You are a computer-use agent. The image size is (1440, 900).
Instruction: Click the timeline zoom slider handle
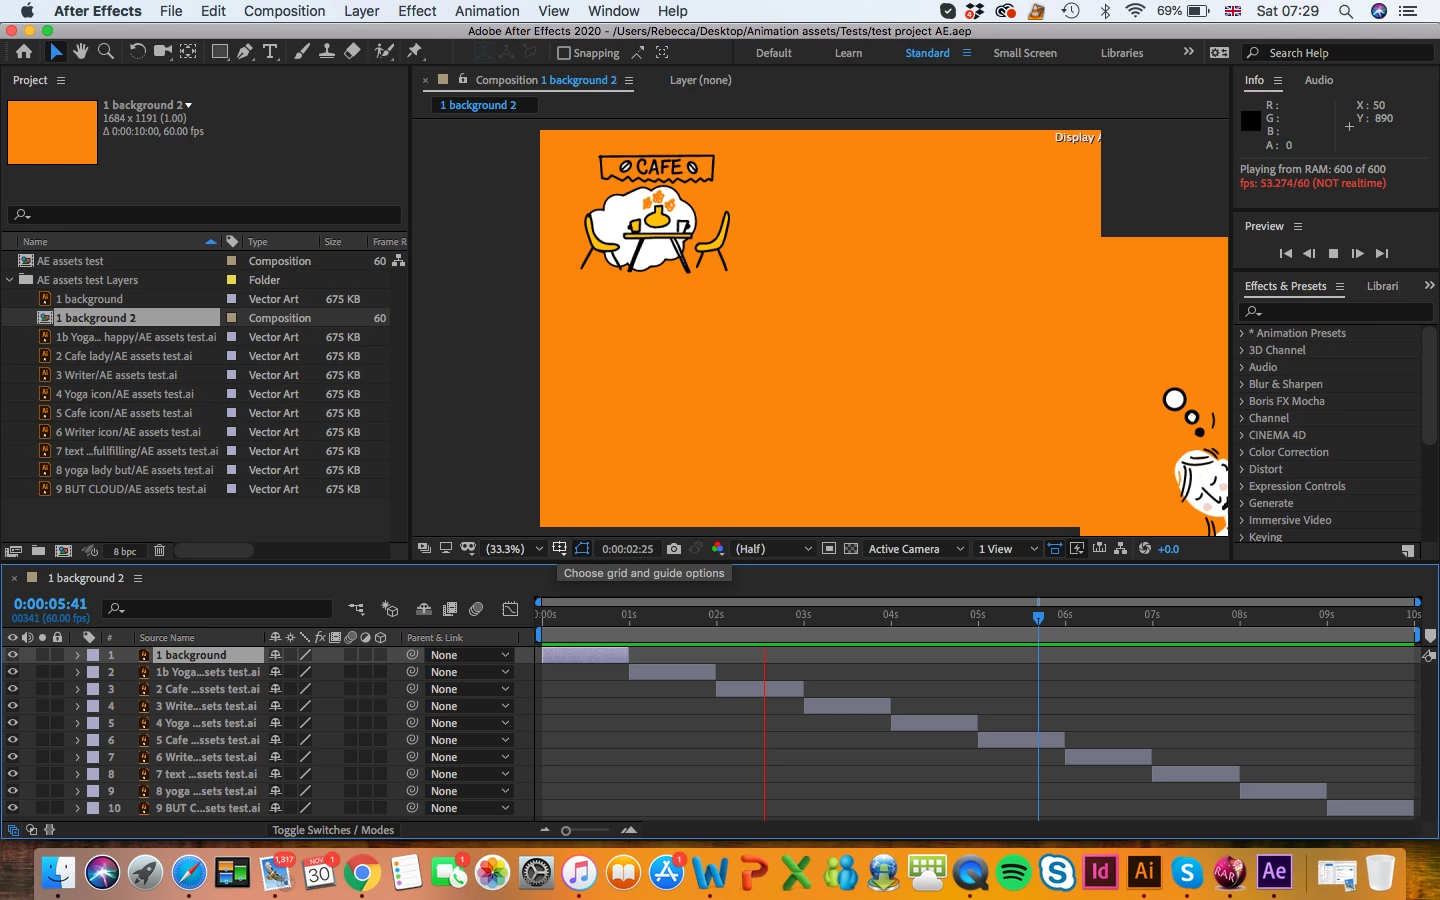click(x=566, y=831)
